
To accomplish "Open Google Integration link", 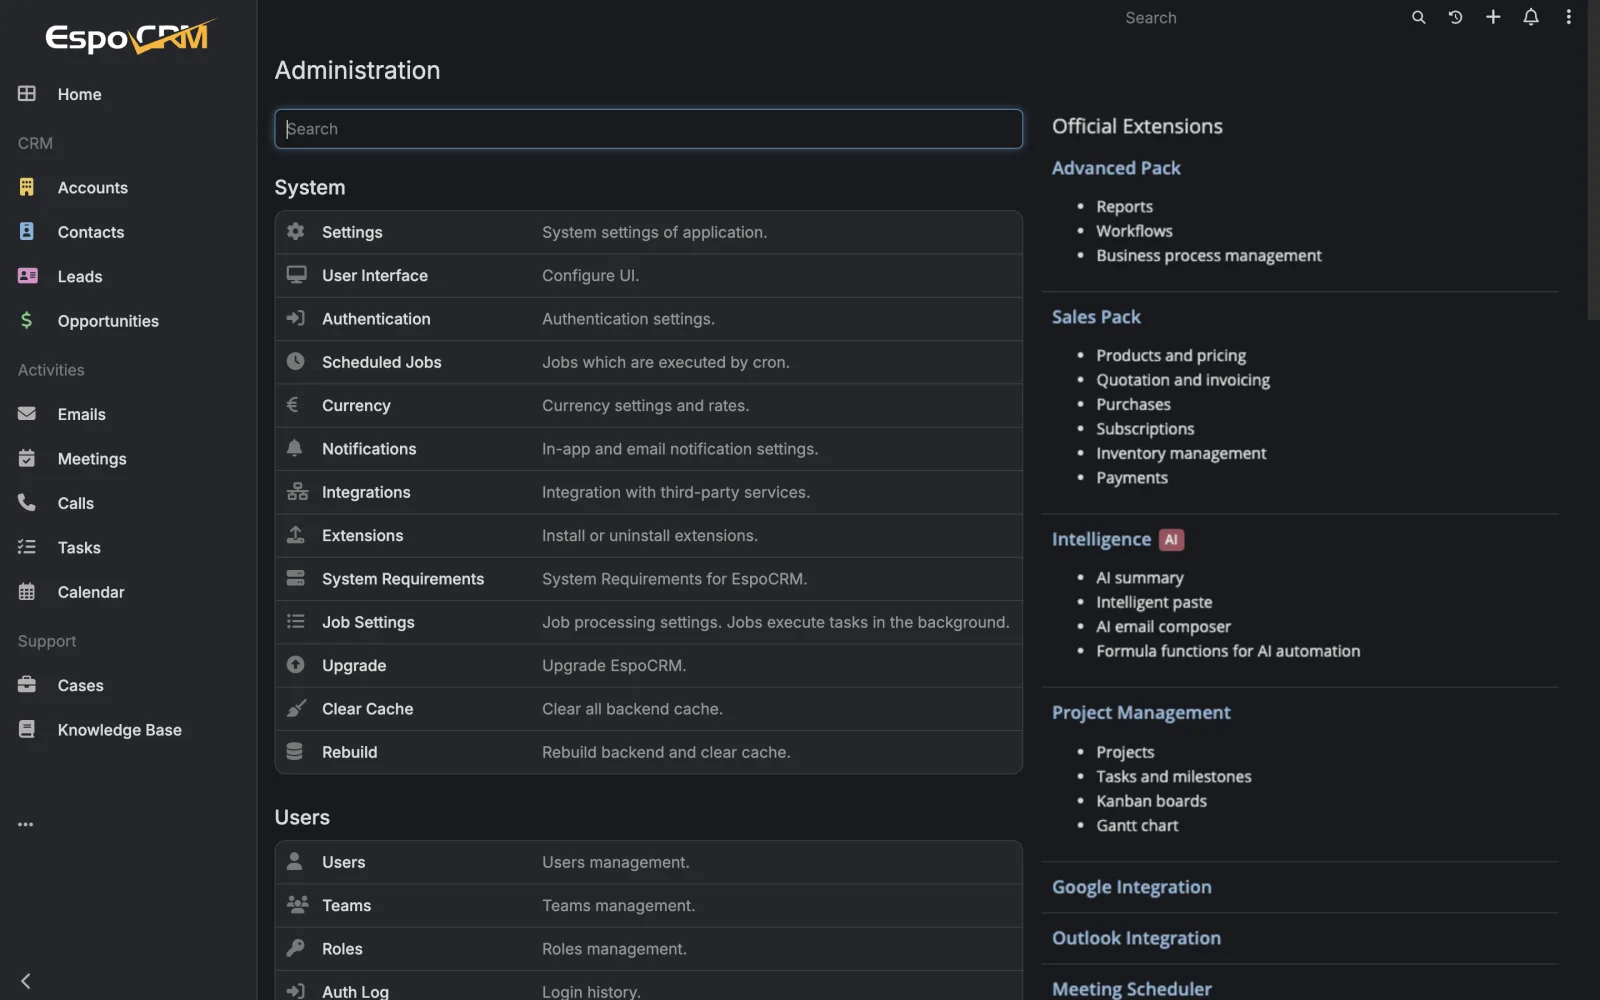I will click(1131, 887).
